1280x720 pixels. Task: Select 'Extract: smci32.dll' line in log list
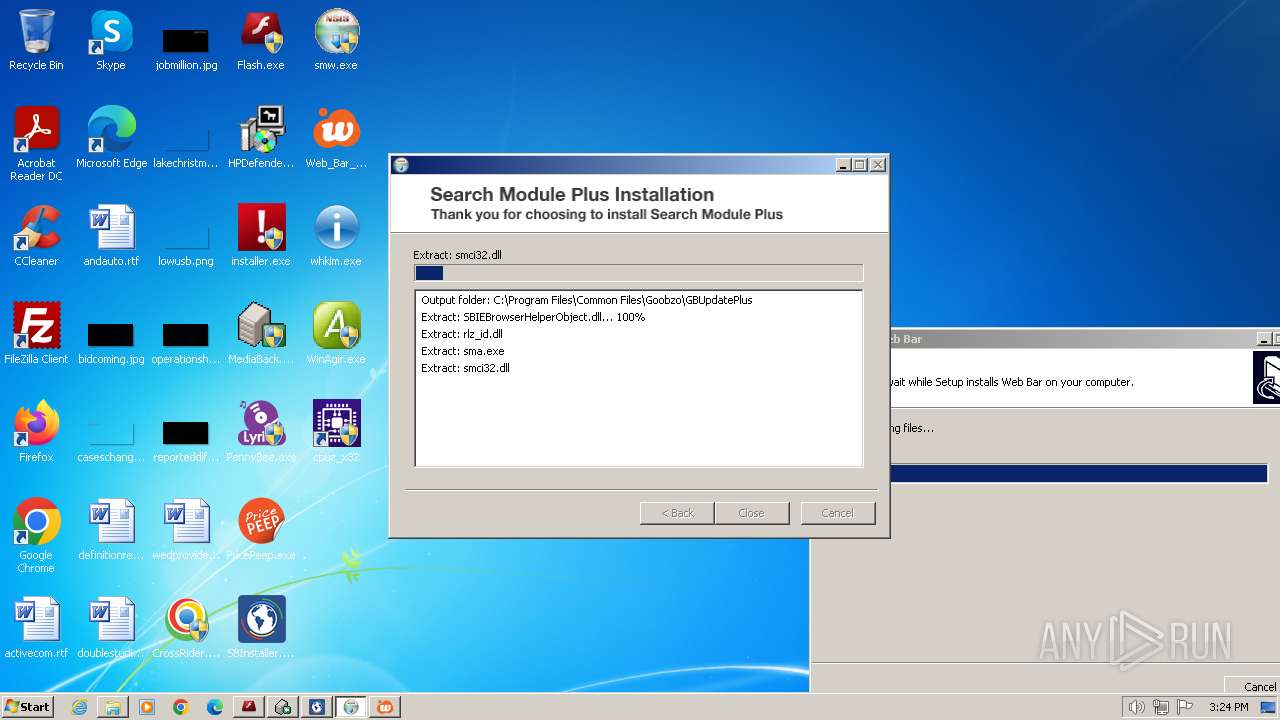coord(465,368)
